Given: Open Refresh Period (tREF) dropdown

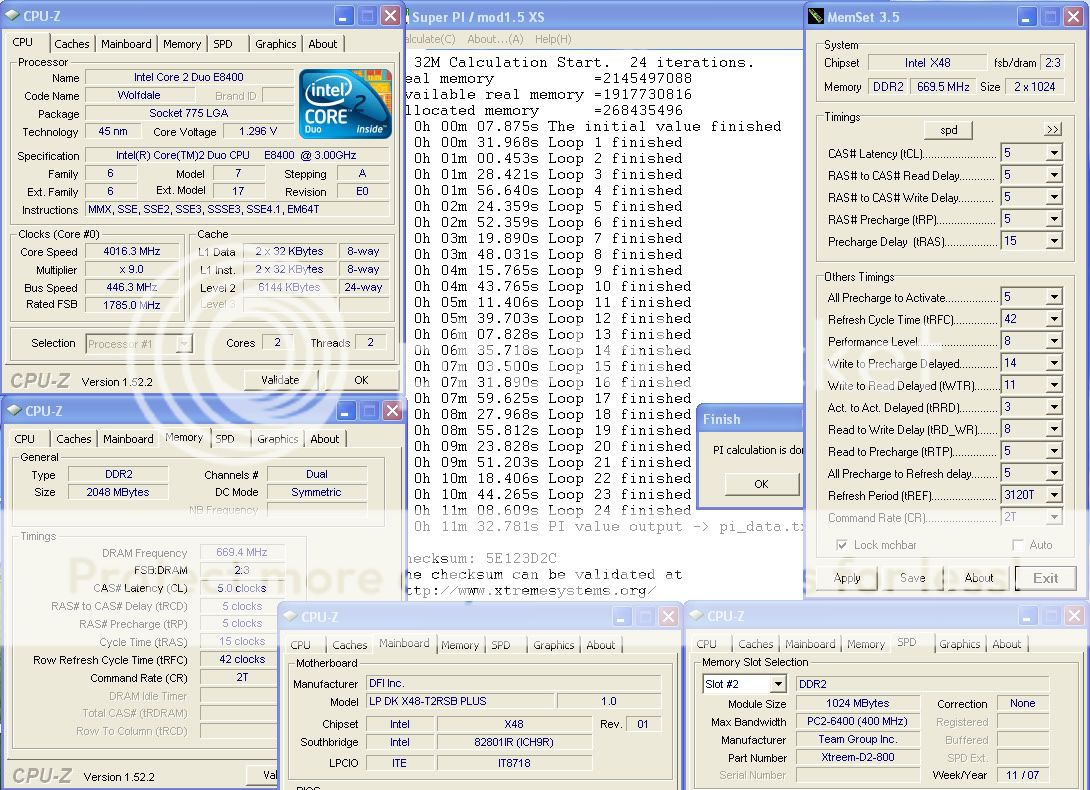Looking at the screenshot, I should click(1054, 495).
